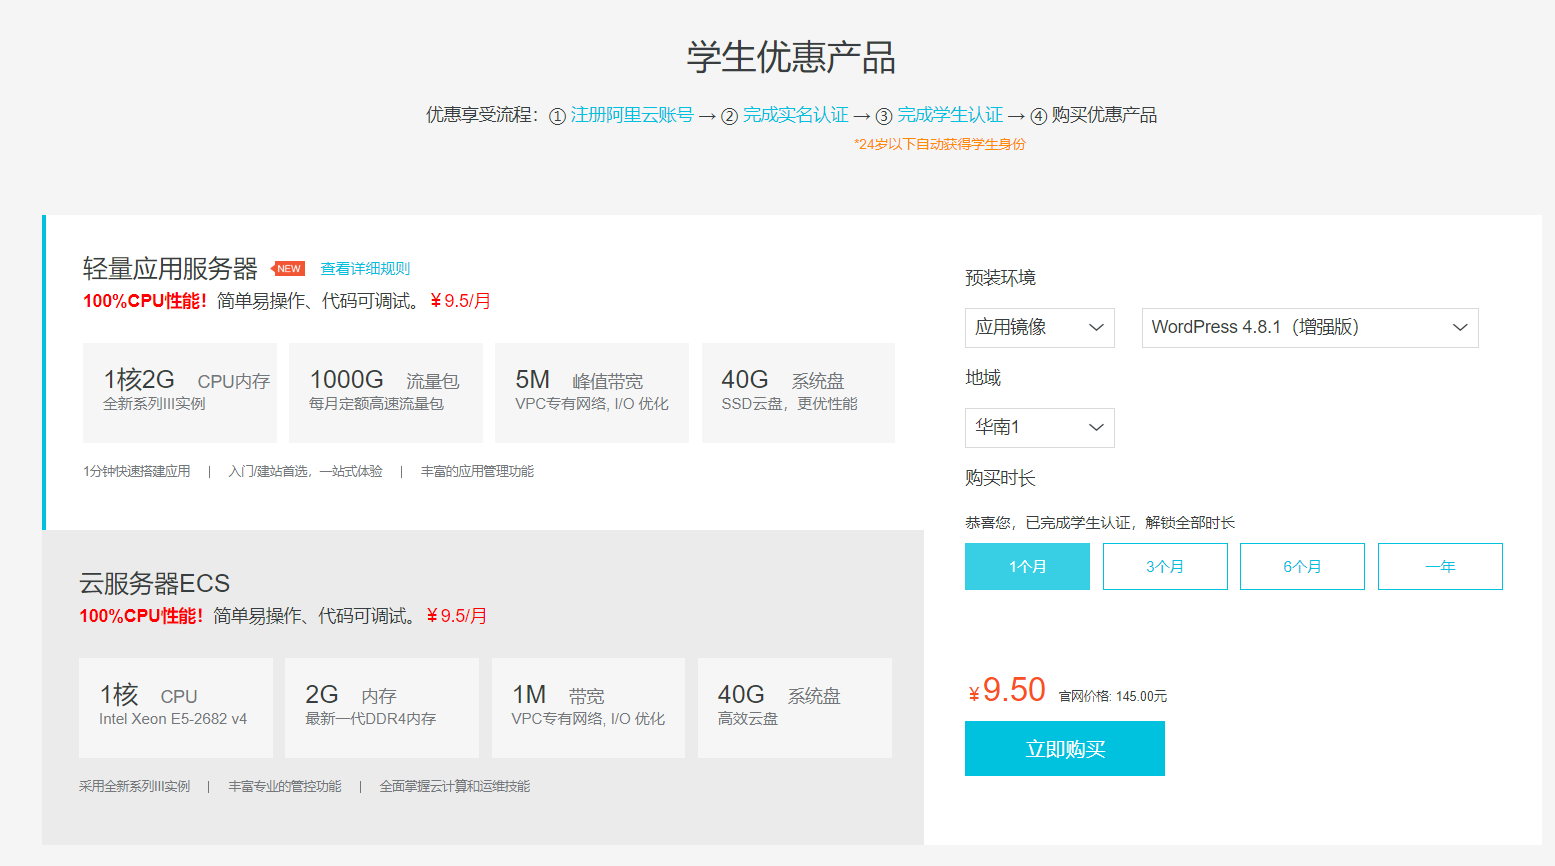This screenshot has width=1555, height=866.
Task: Click the 1核 CPU Intel Xeon card
Action: point(176,708)
